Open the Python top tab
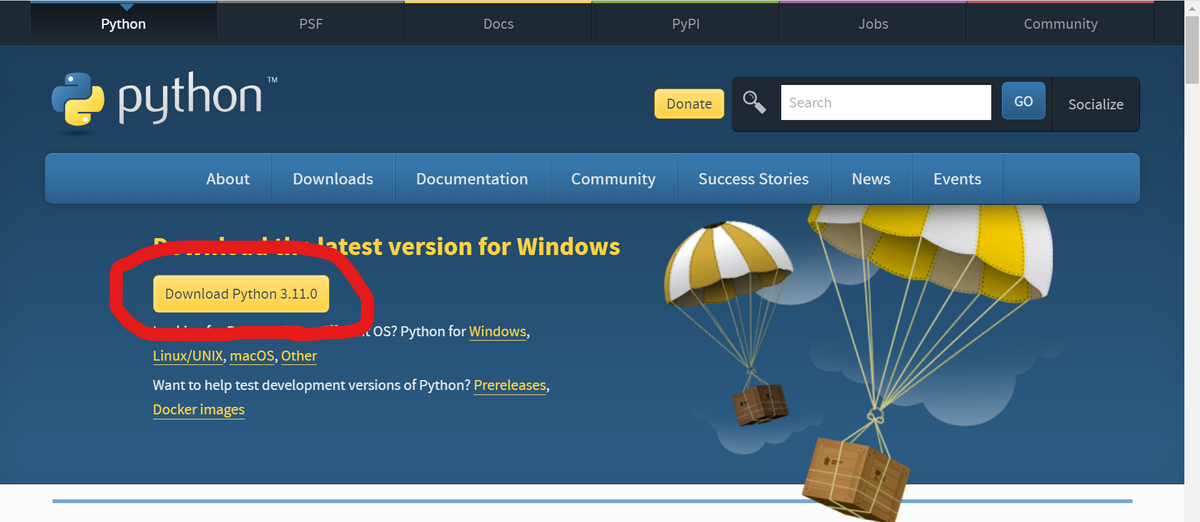This screenshot has width=1200, height=522. [x=123, y=23]
